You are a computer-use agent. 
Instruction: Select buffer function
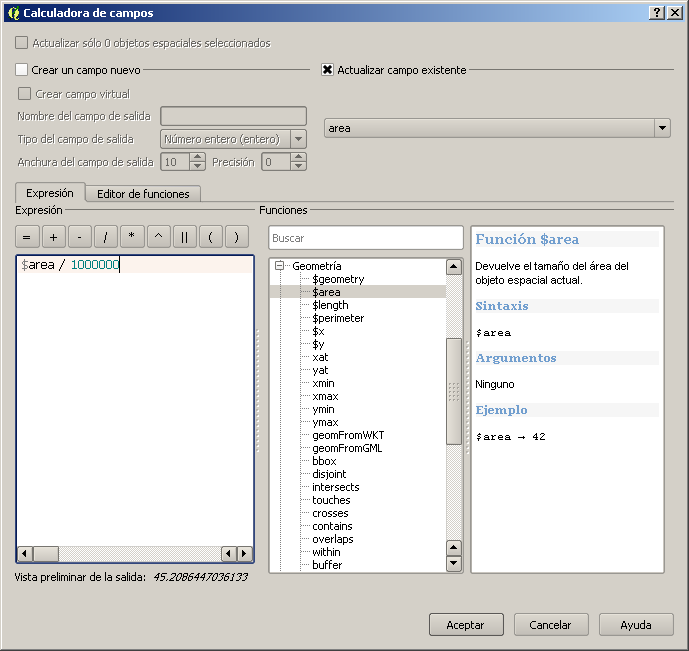pos(327,565)
